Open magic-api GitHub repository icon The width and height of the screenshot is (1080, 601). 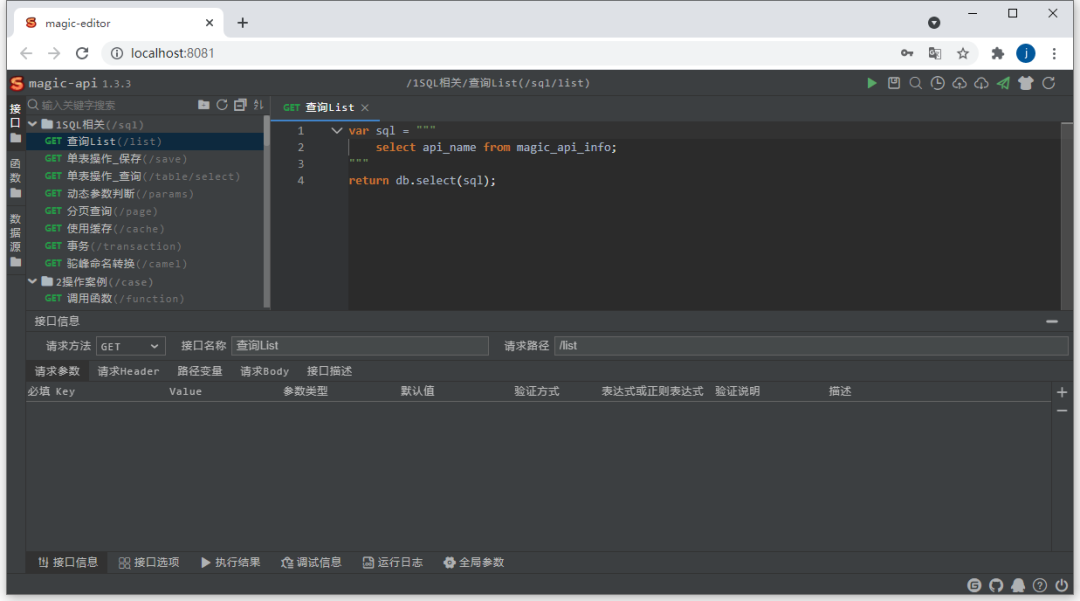996,585
